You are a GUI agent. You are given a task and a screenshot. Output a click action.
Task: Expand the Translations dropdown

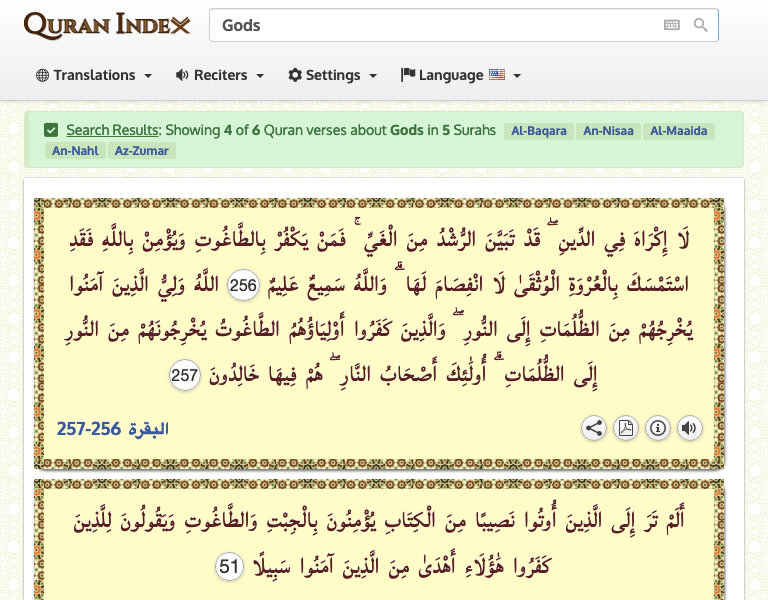pos(94,75)
